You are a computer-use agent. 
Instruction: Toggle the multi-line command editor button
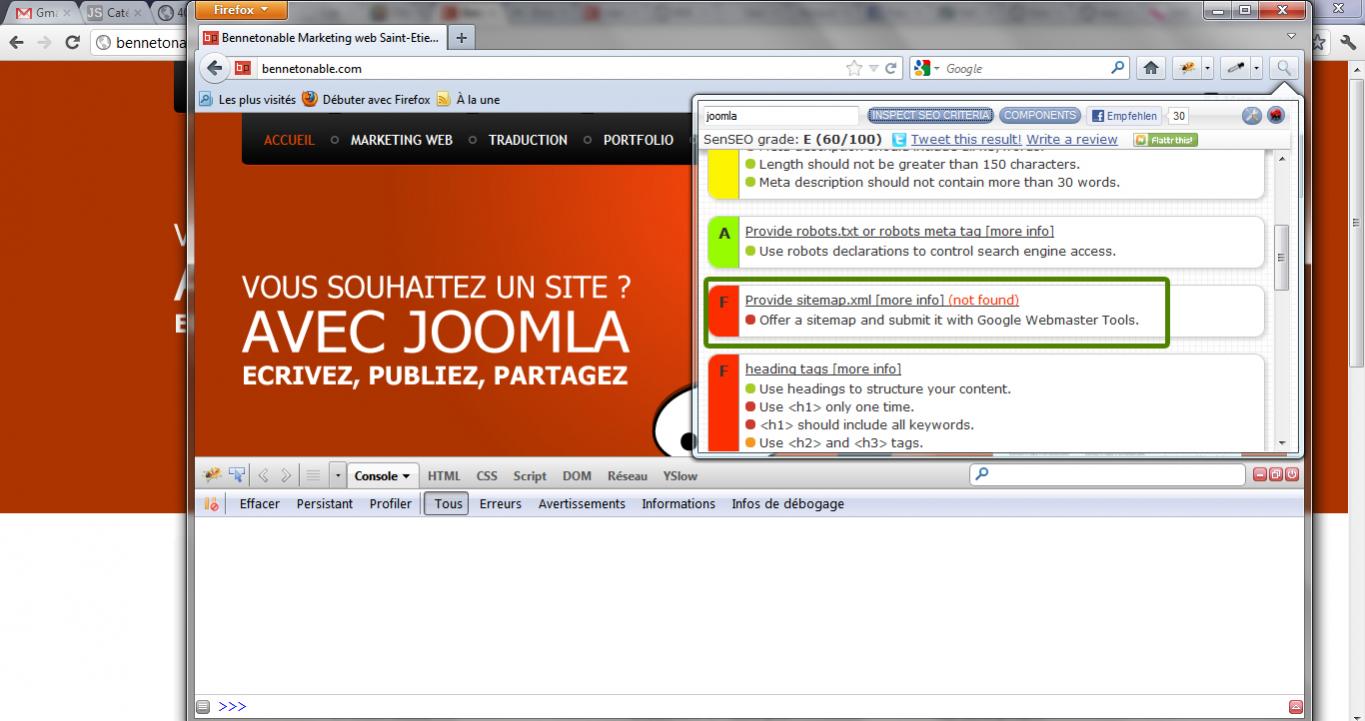click(1295, 707)
